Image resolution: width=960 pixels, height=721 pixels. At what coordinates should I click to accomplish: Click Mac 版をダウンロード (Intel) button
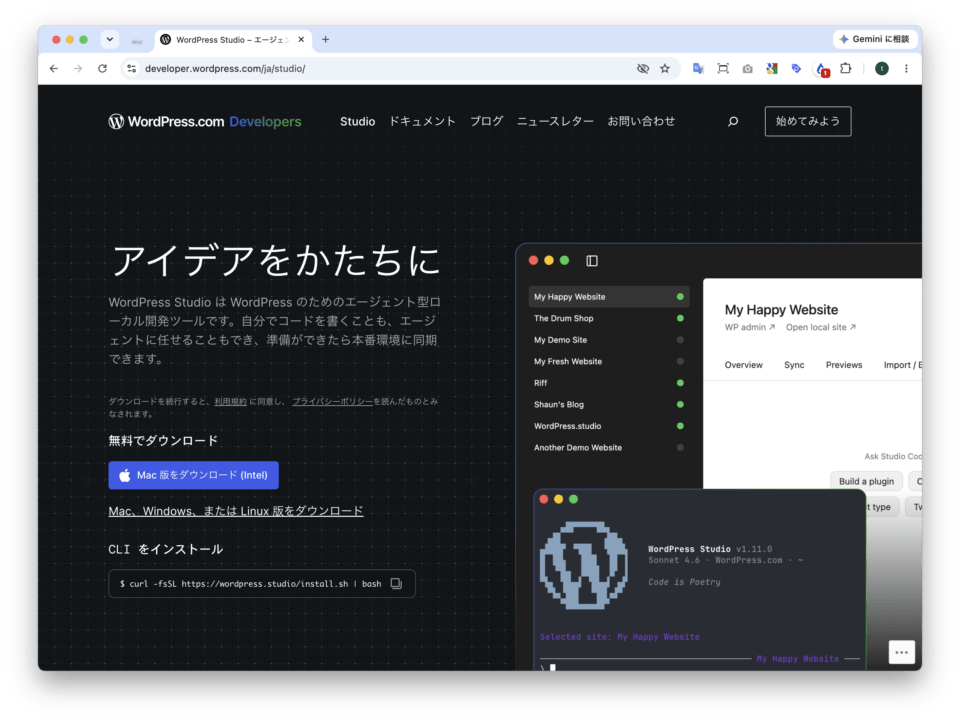click(x=193, y=475)
